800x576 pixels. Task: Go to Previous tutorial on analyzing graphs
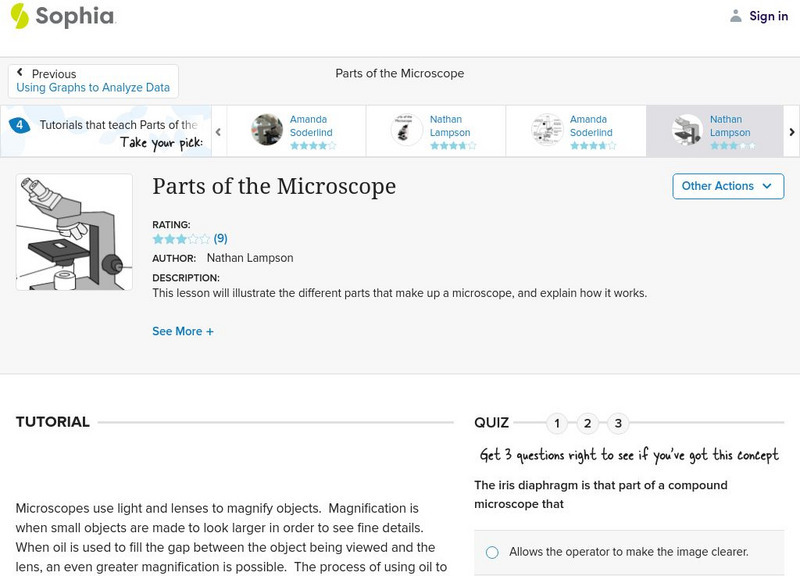point(93,81)
